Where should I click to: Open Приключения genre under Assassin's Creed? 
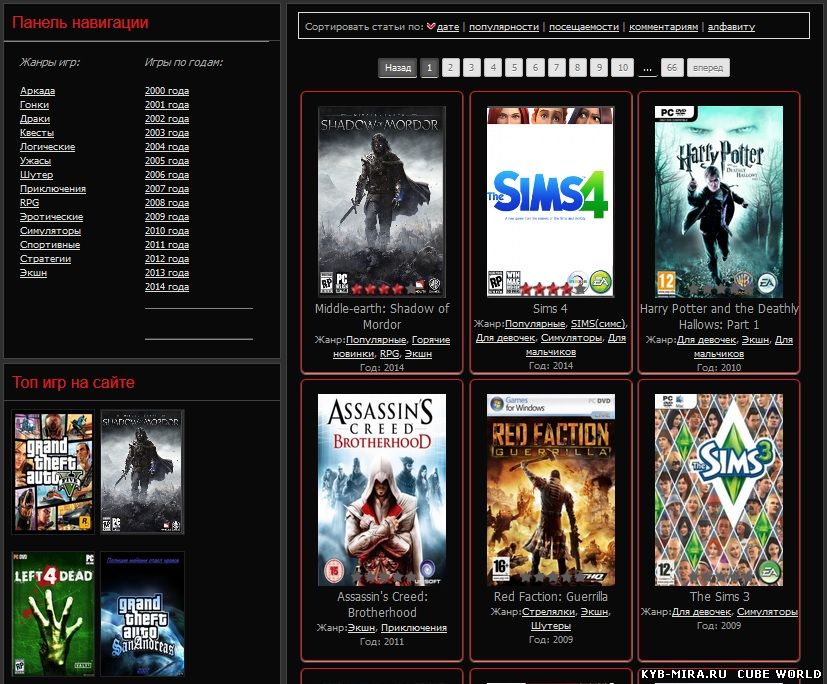point(414,628)
